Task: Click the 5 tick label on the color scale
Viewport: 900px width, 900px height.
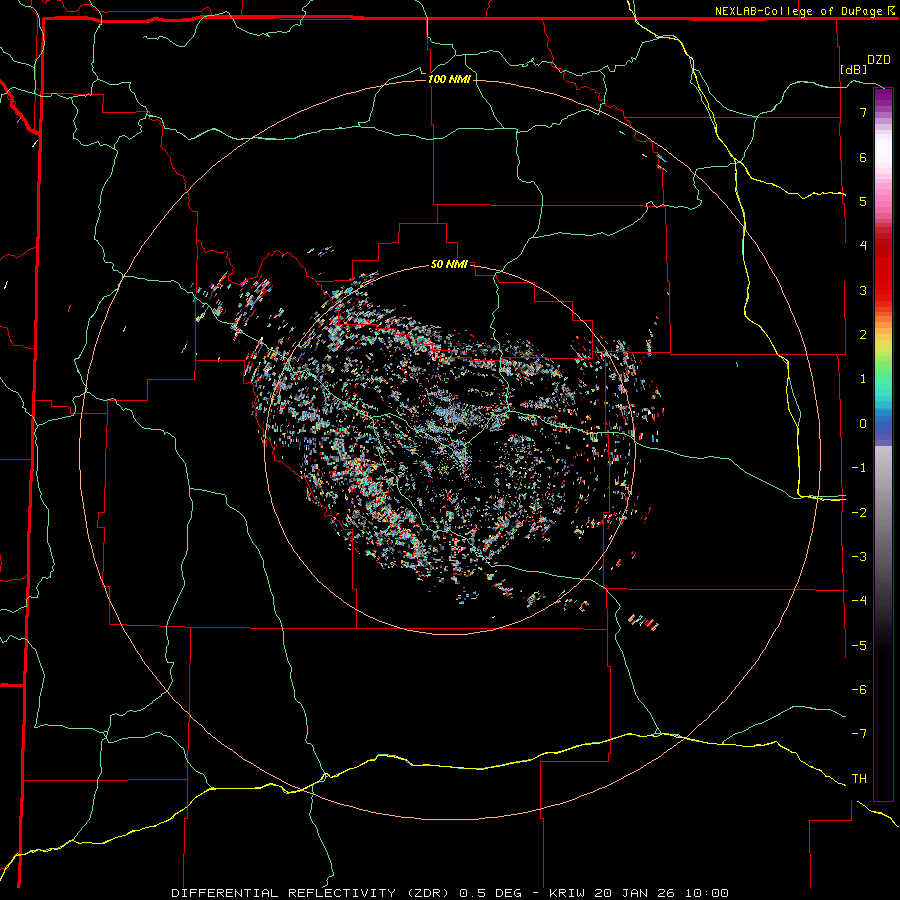Action: click(863, 201)
